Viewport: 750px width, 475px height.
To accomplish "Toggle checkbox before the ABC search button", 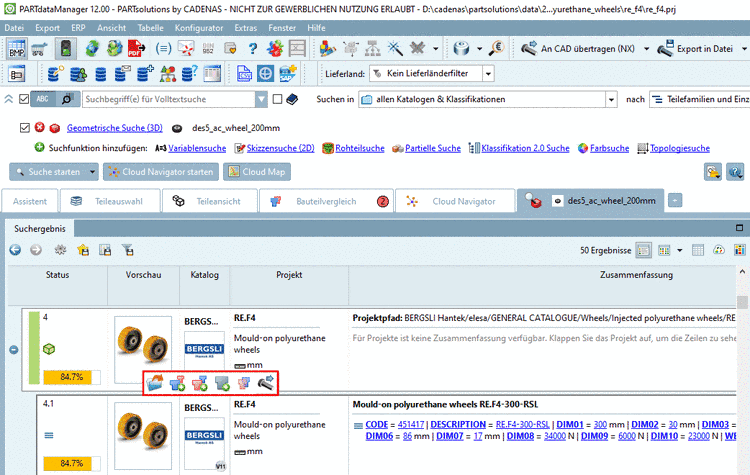I will (24, 99).
